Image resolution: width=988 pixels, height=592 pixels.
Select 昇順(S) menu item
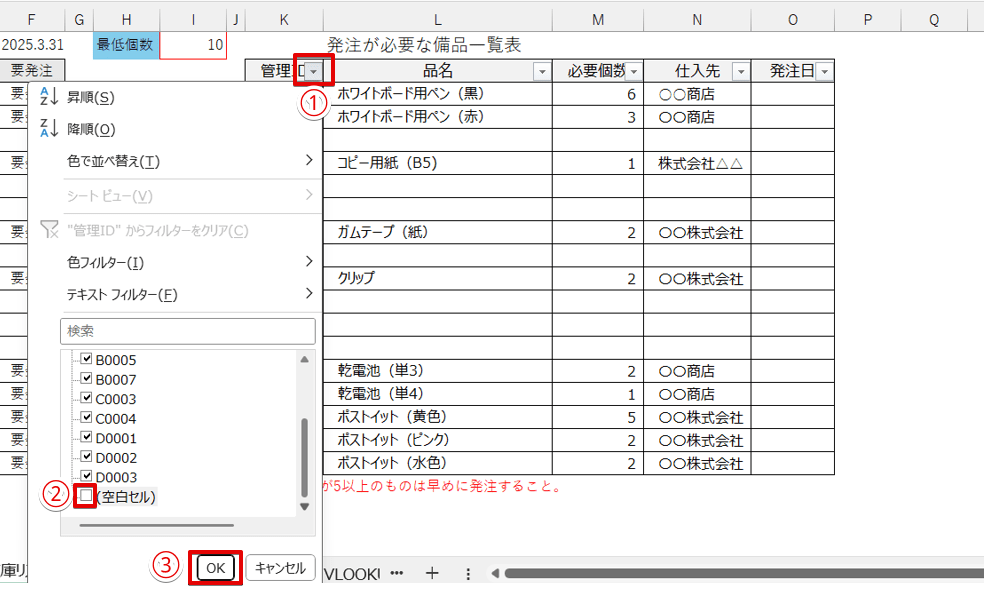[175, 97]
